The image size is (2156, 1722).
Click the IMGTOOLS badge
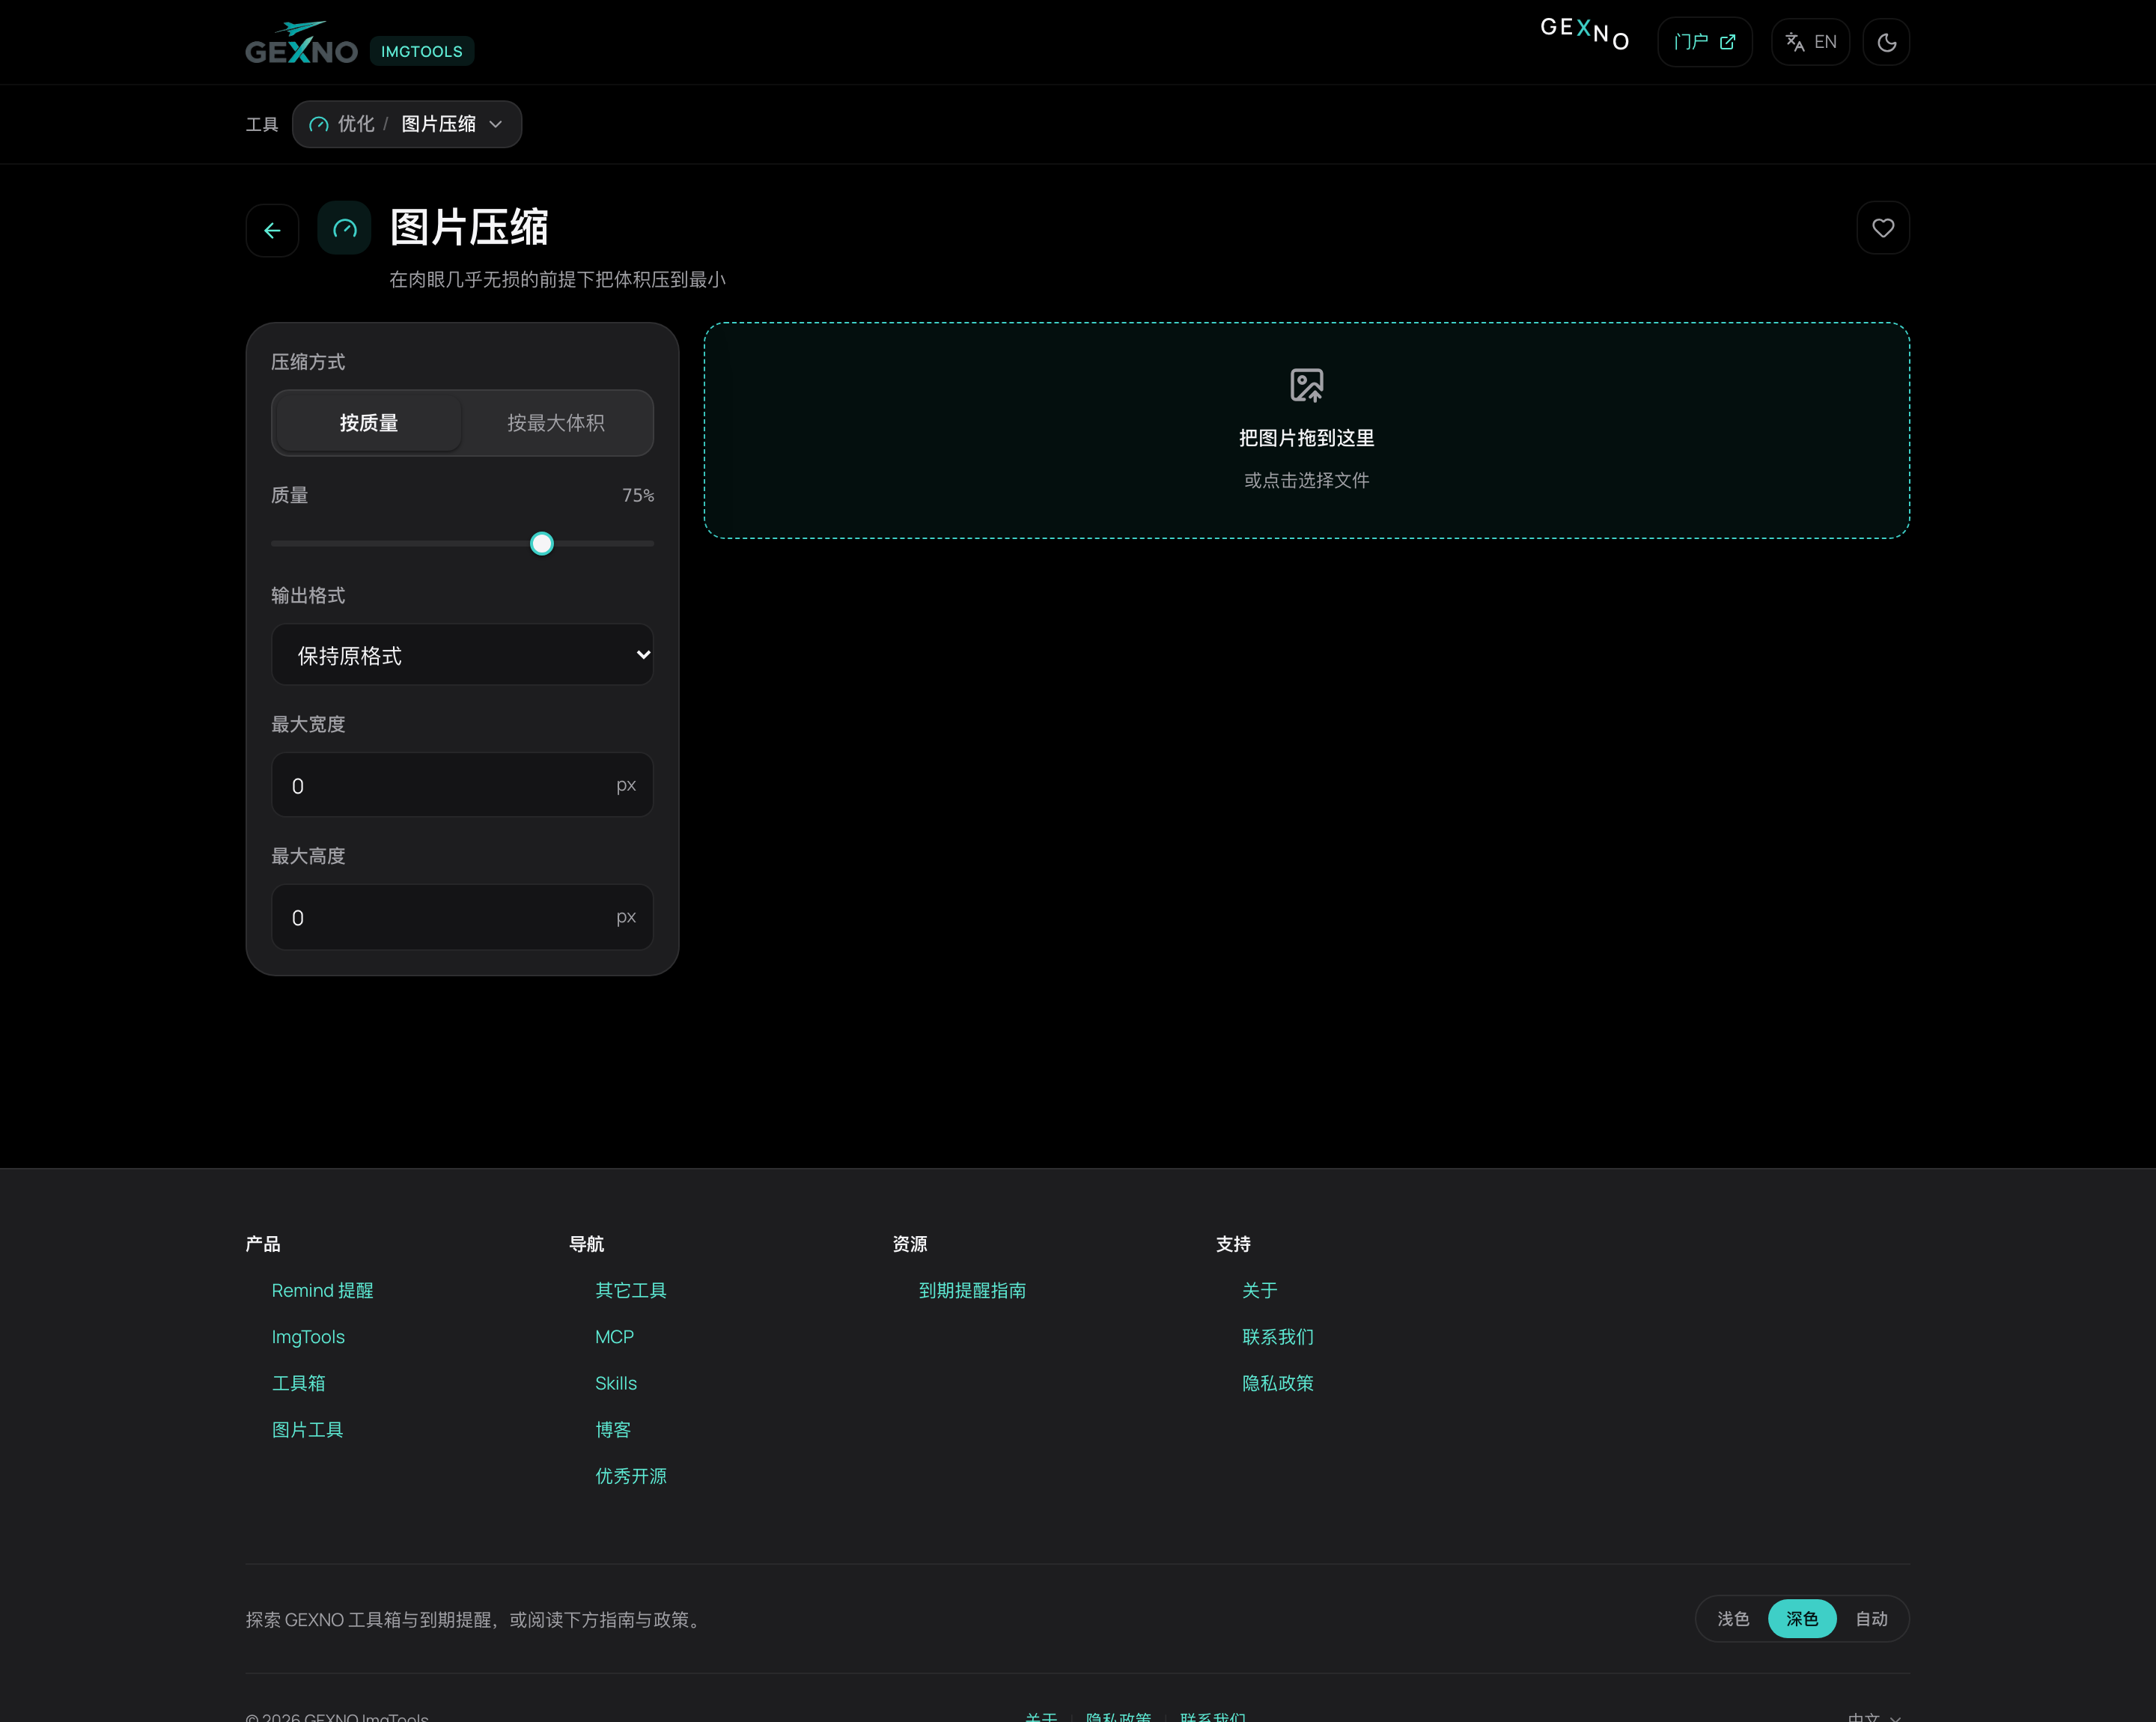pos(421,51)
